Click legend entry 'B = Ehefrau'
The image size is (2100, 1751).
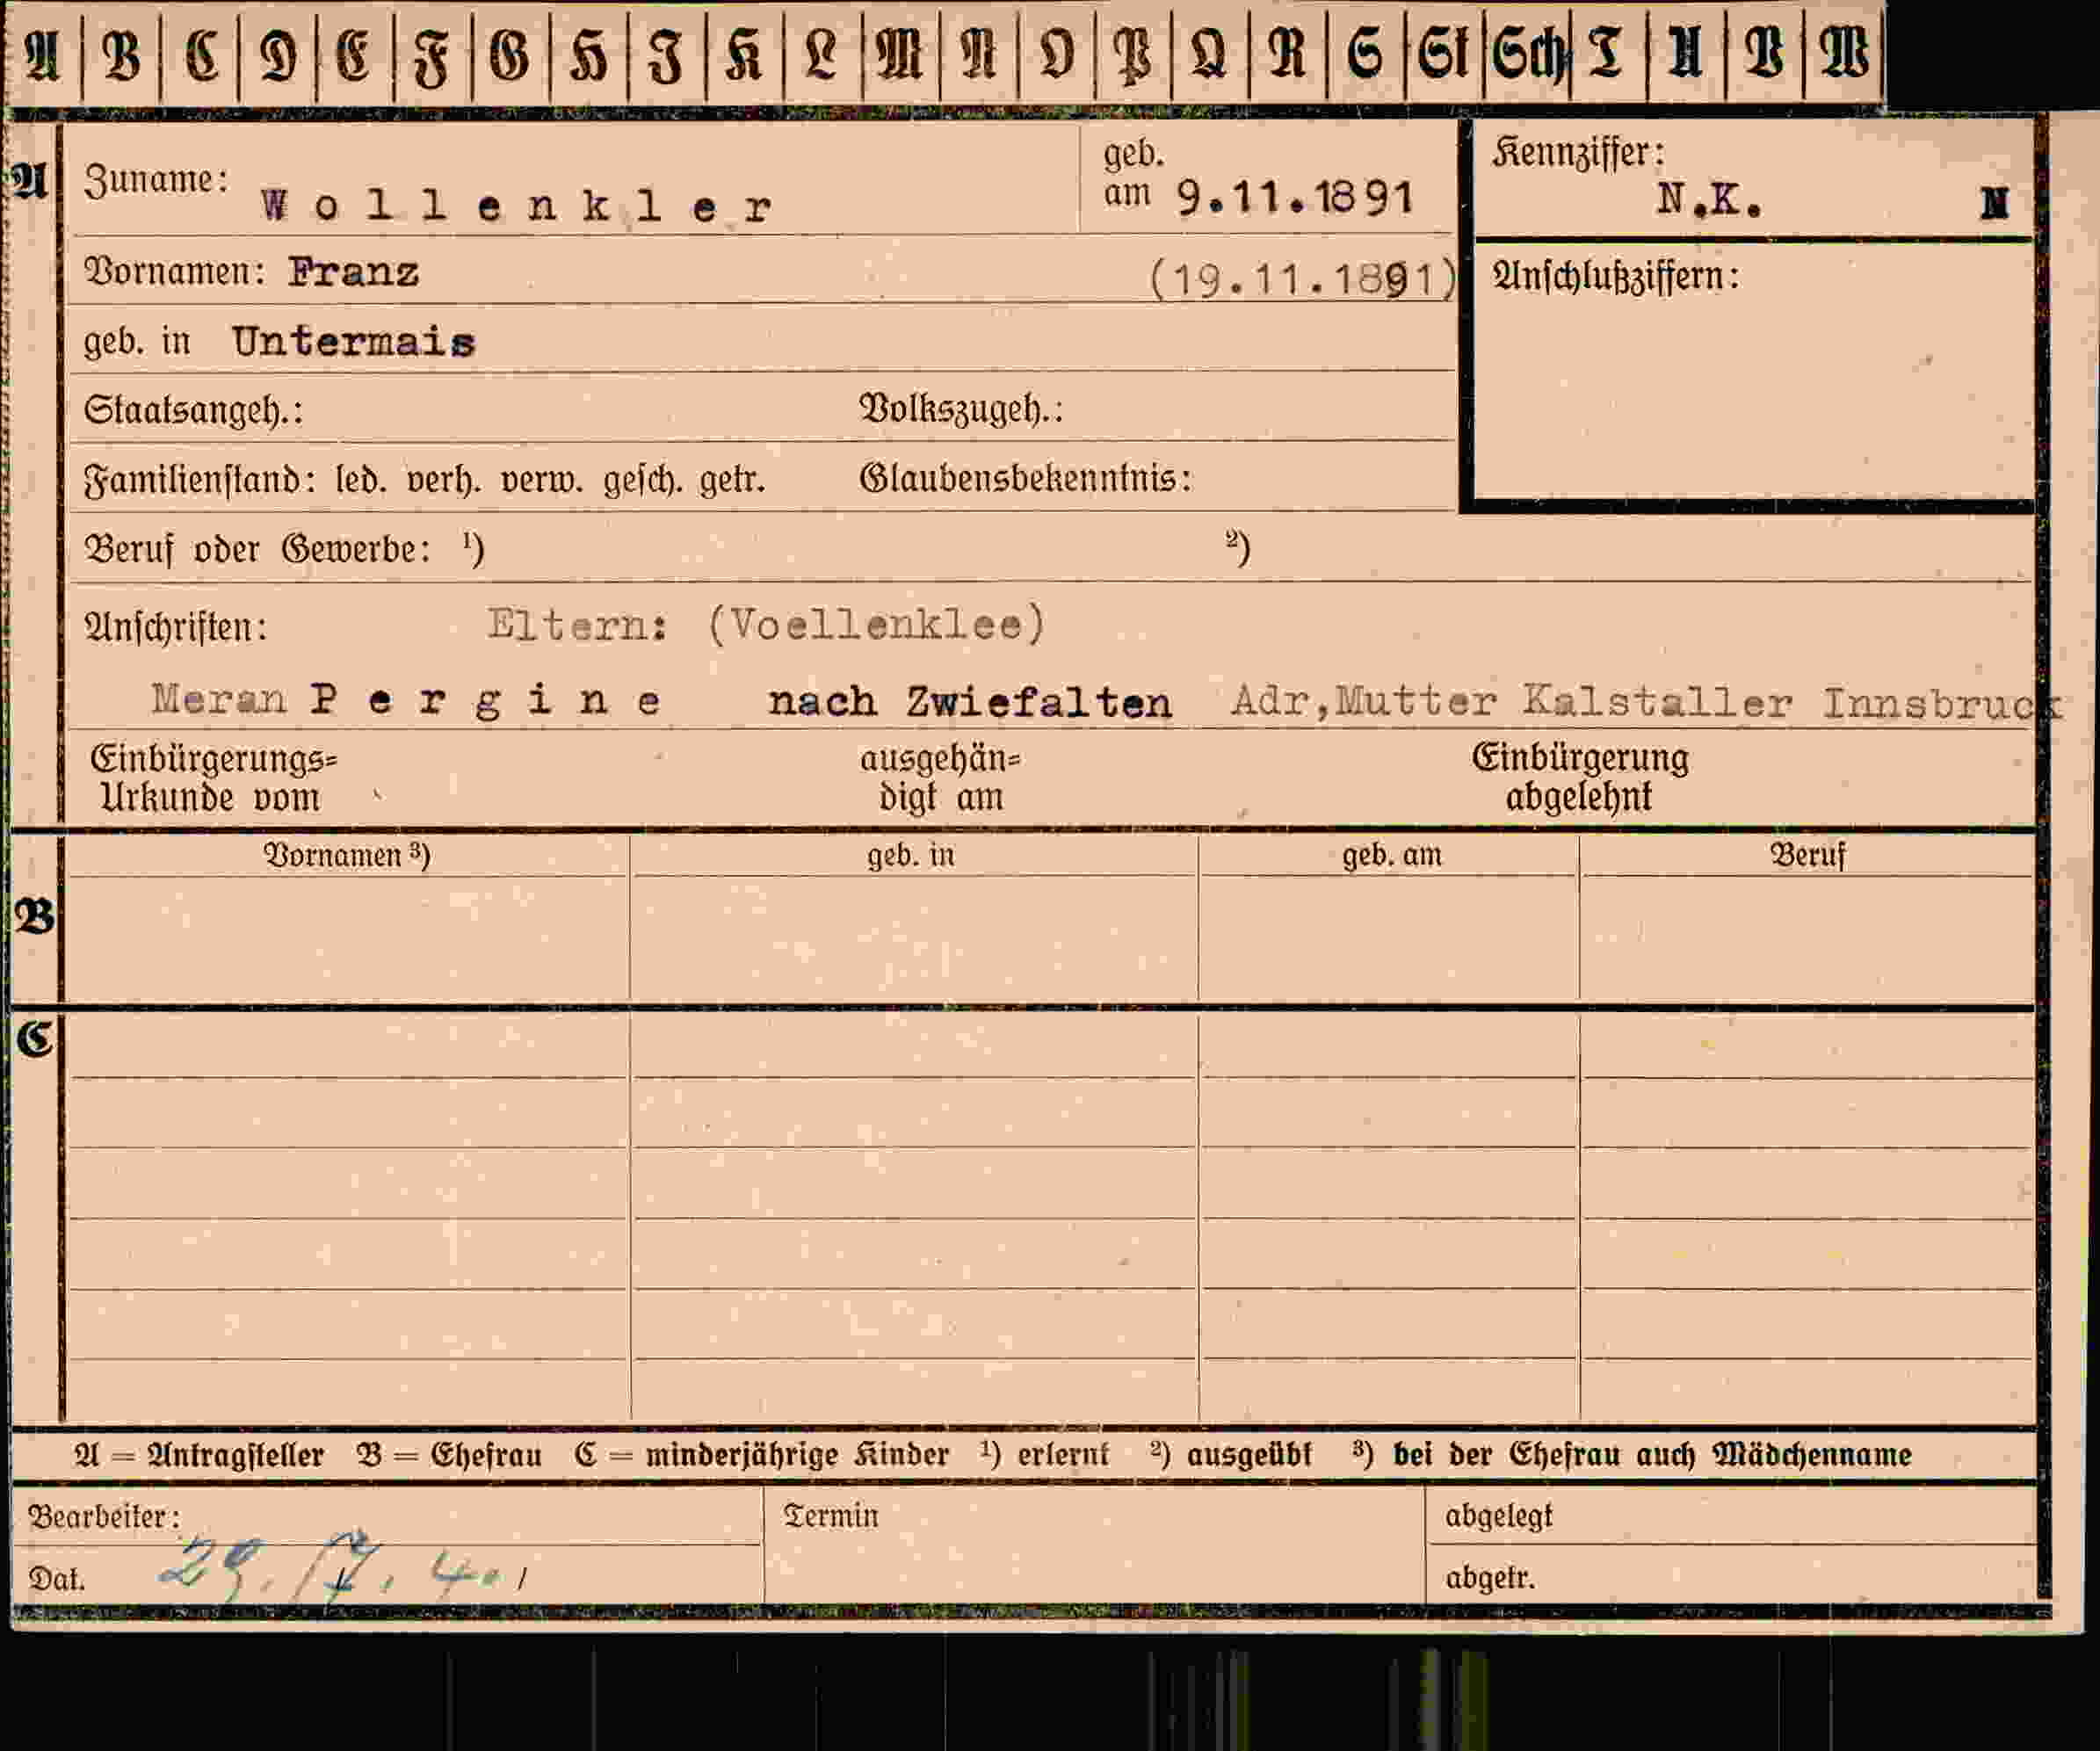[x=449, y=1455]
